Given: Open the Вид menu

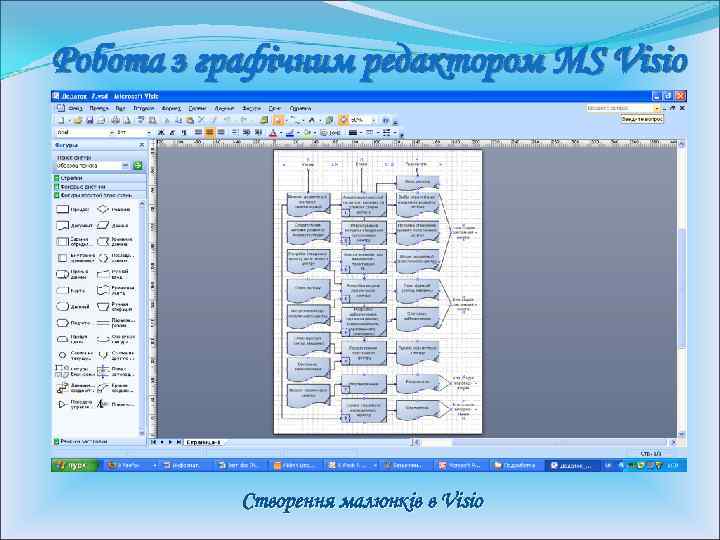Looking at the screenshot, I should point(120,108).
